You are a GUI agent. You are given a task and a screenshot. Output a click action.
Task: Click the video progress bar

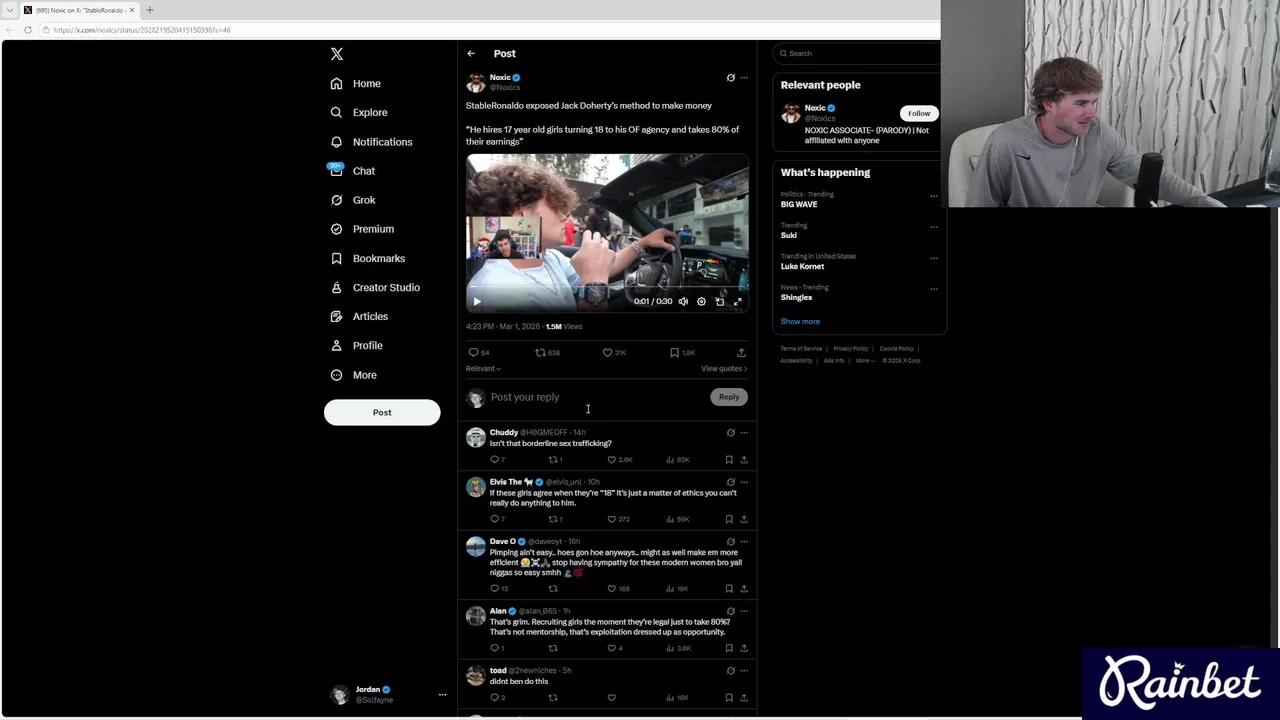click(x=607, y=287)
